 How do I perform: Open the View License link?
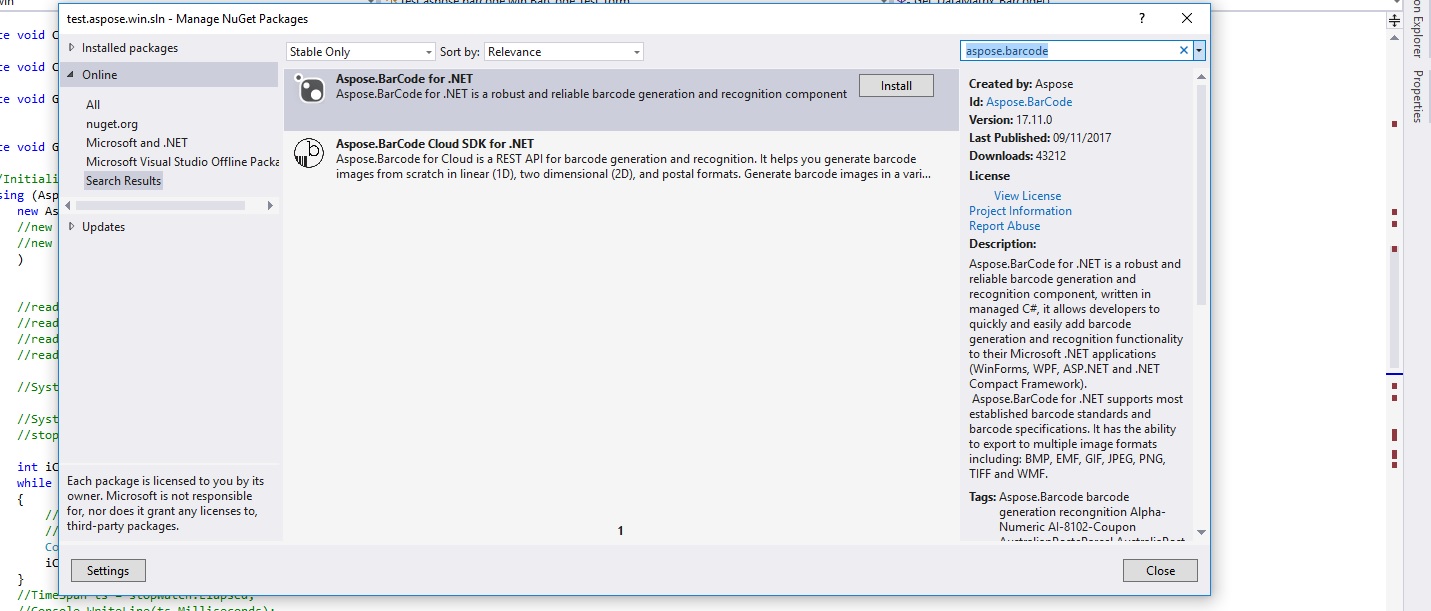(x=1027, y=196)
